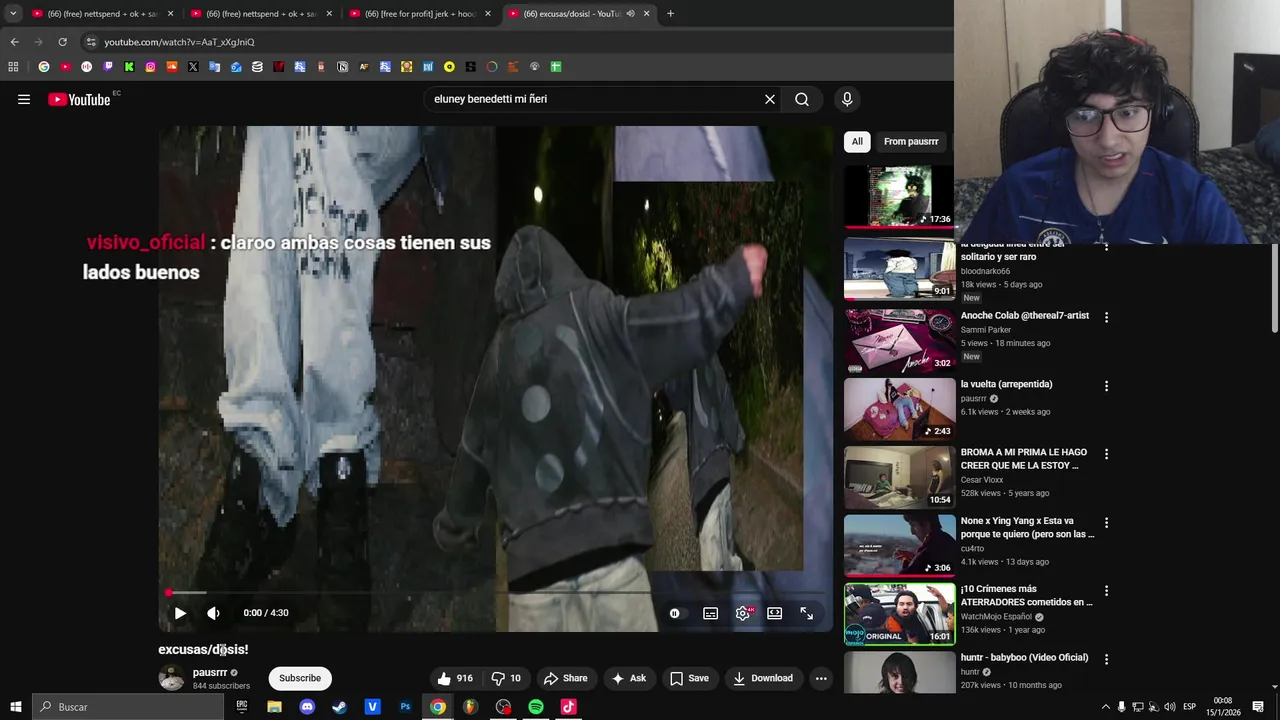Select the From pausrrr filter chip
The width and height of the screenshot is (1280, 720).
coord(911,141)
